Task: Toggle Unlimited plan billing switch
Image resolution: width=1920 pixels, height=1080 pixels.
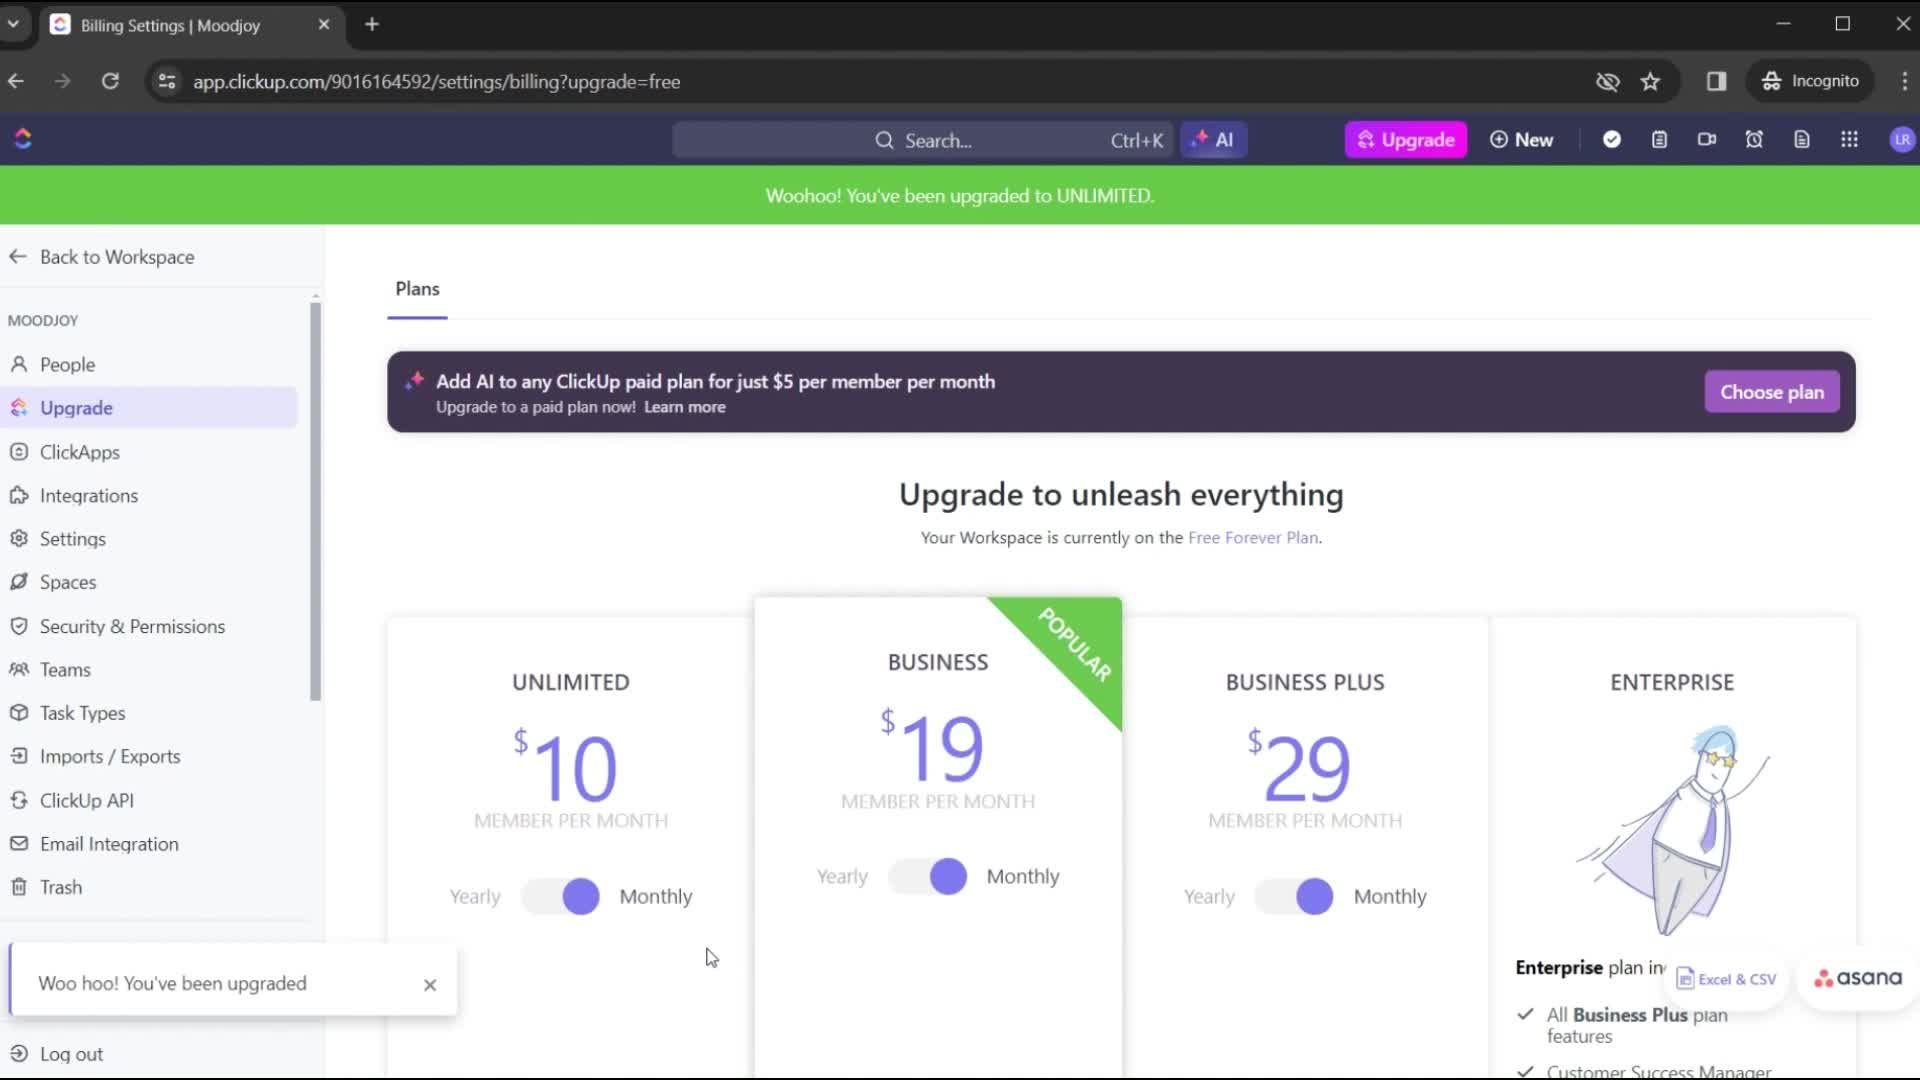Action: click(x=561, y=896)
